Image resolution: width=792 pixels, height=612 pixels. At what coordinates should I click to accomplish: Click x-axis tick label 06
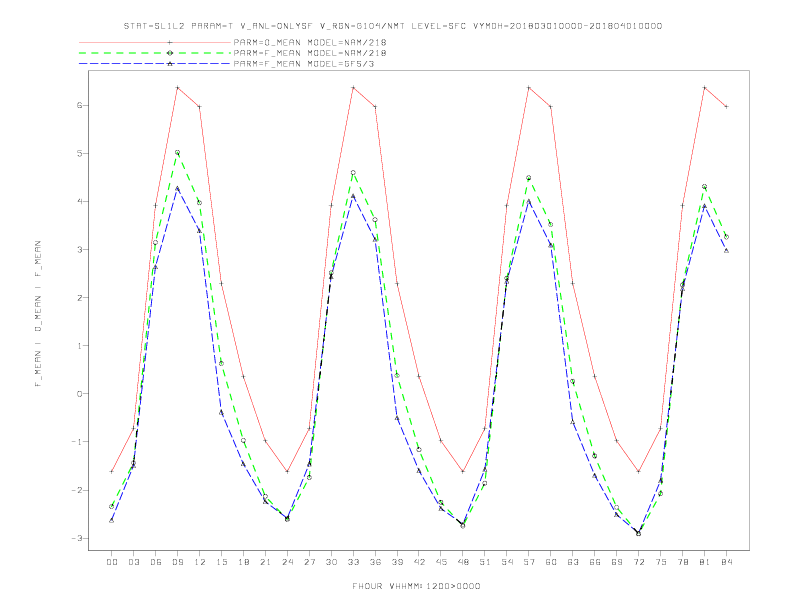point(156,562)
